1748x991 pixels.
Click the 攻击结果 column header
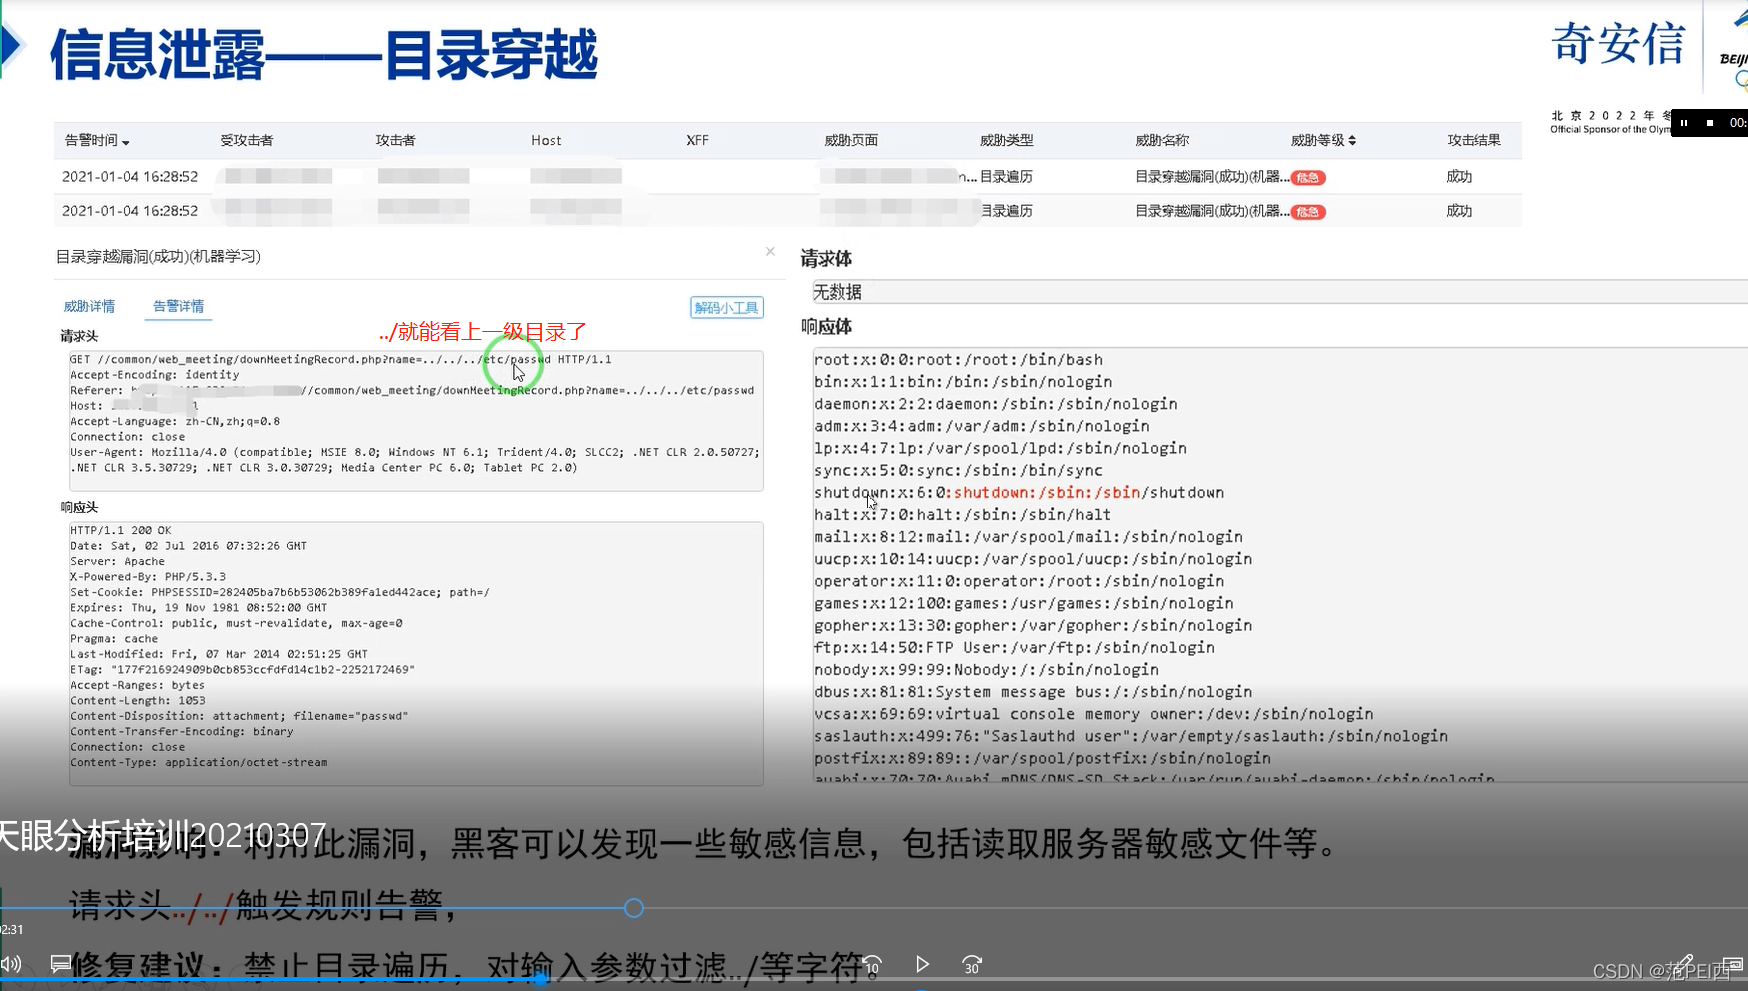[x=1474, y=140]
